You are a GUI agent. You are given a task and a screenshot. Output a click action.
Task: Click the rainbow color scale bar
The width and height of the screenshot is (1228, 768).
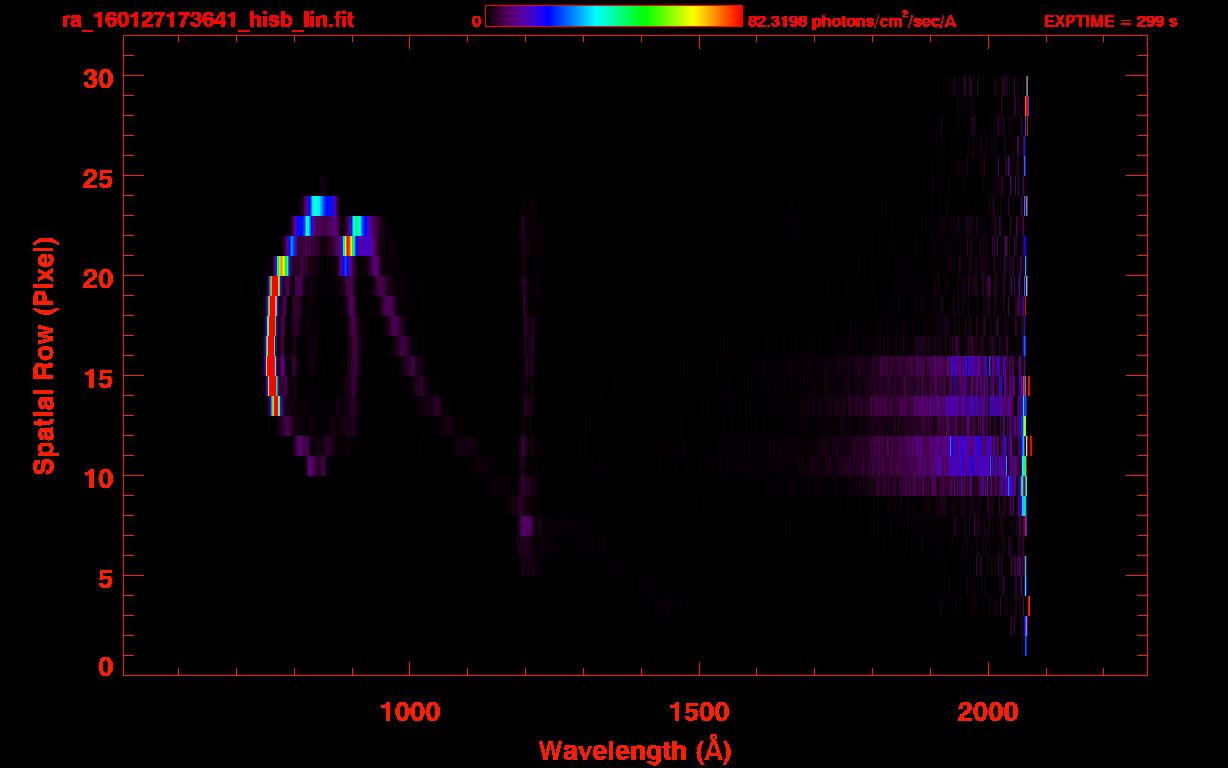pyautogui.click(x=614, y=17)
